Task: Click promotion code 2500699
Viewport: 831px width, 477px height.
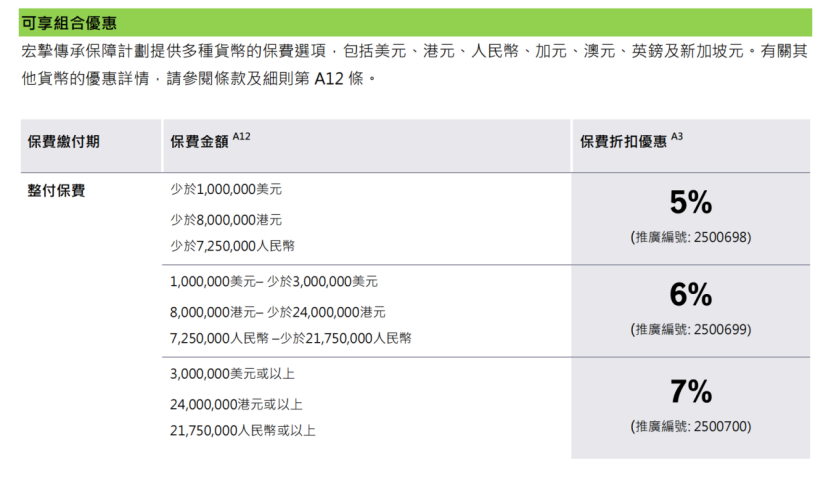Action: click(690, 329)
